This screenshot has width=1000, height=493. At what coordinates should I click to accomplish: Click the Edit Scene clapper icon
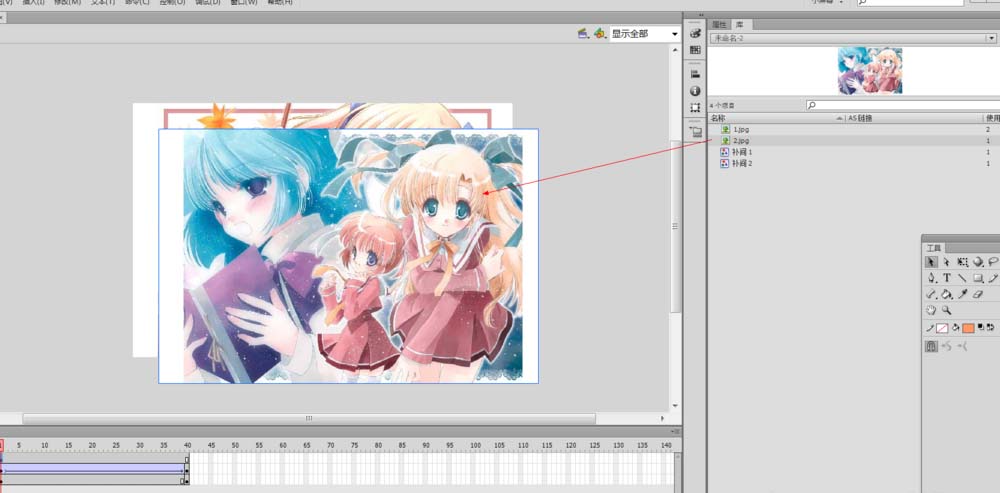[583, 33]
